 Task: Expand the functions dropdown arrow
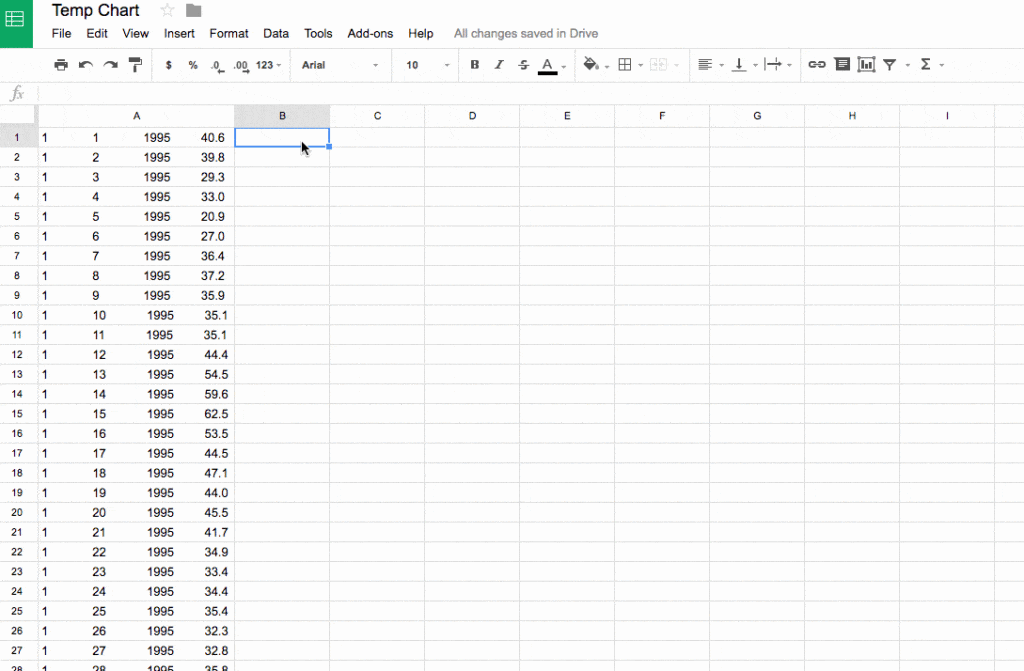coord(942,65)
